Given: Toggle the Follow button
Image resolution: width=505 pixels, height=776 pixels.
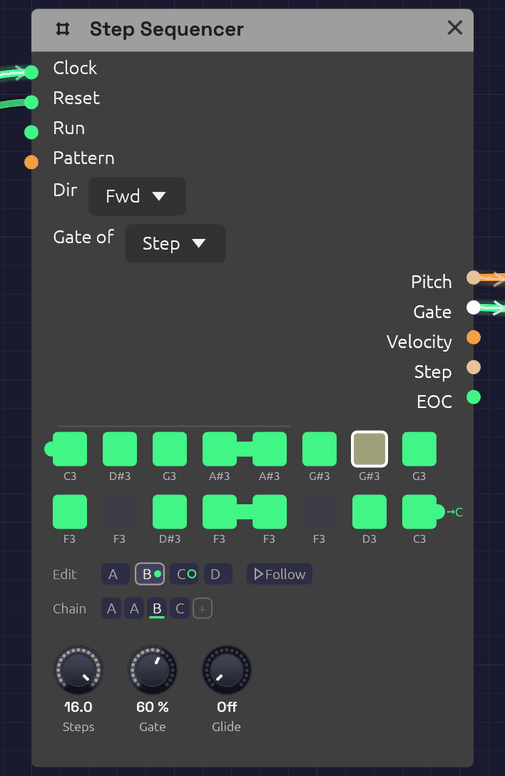Looking at the screenshot, I should [279, 574].
